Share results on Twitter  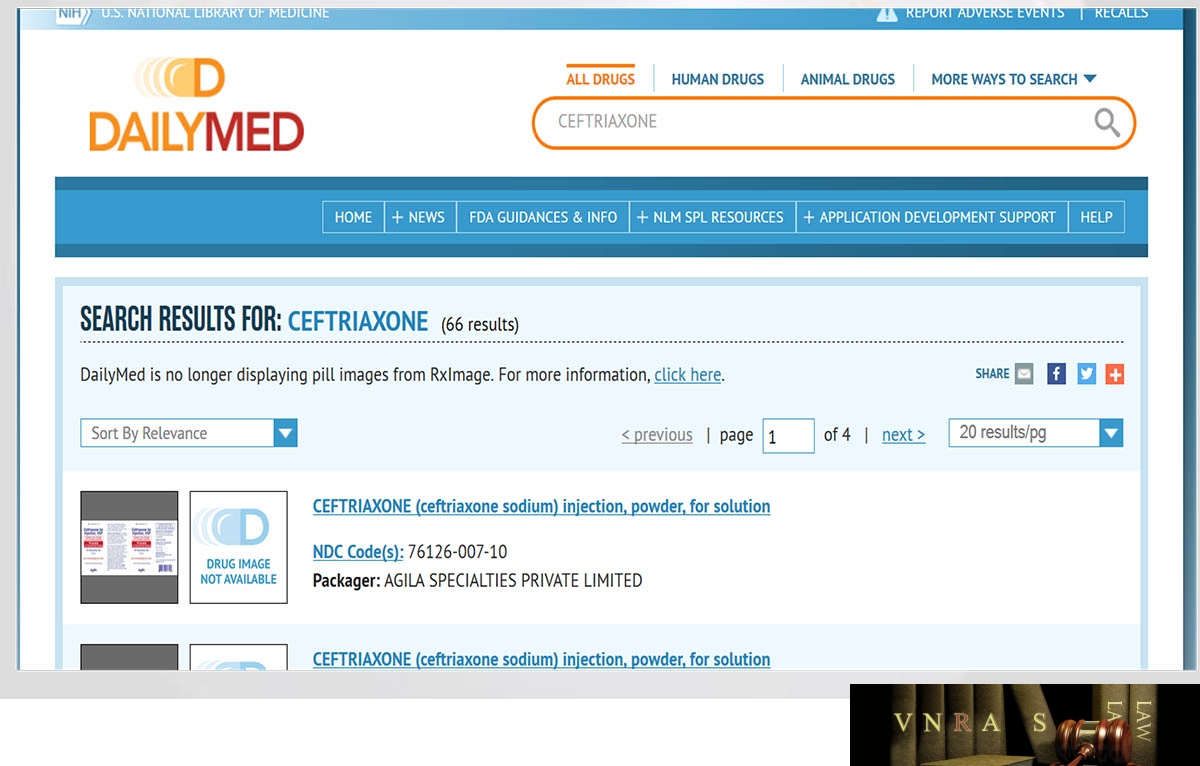(x=1086, y=374)
